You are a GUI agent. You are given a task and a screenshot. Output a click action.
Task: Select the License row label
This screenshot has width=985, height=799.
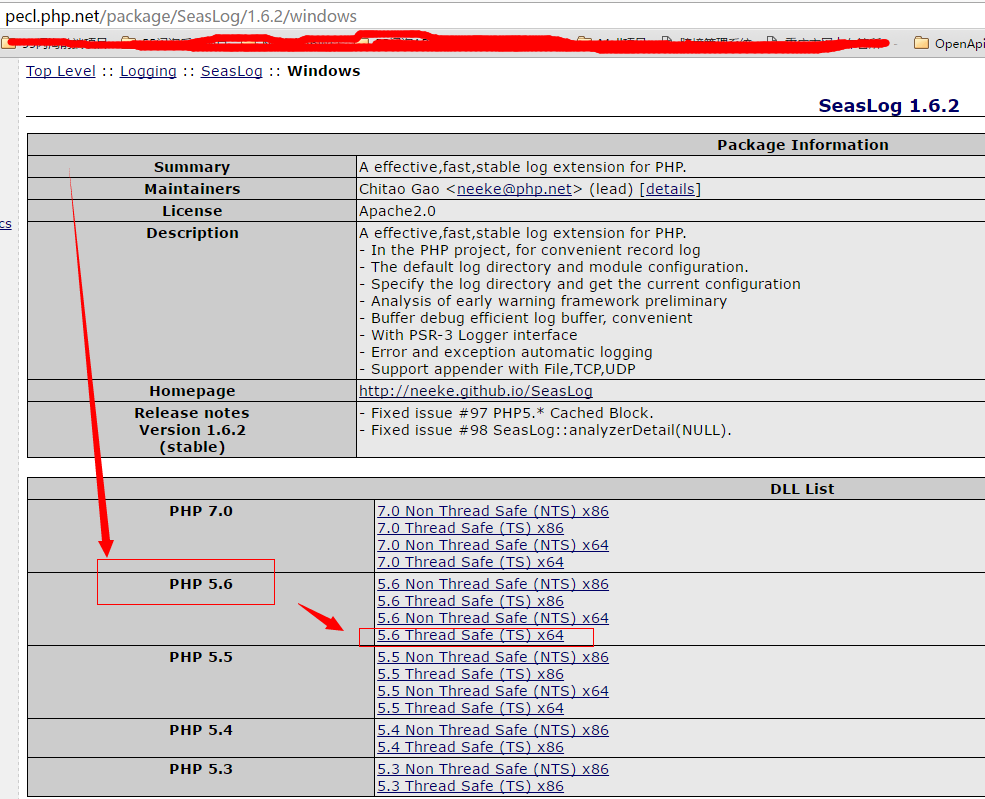point(192,211)
